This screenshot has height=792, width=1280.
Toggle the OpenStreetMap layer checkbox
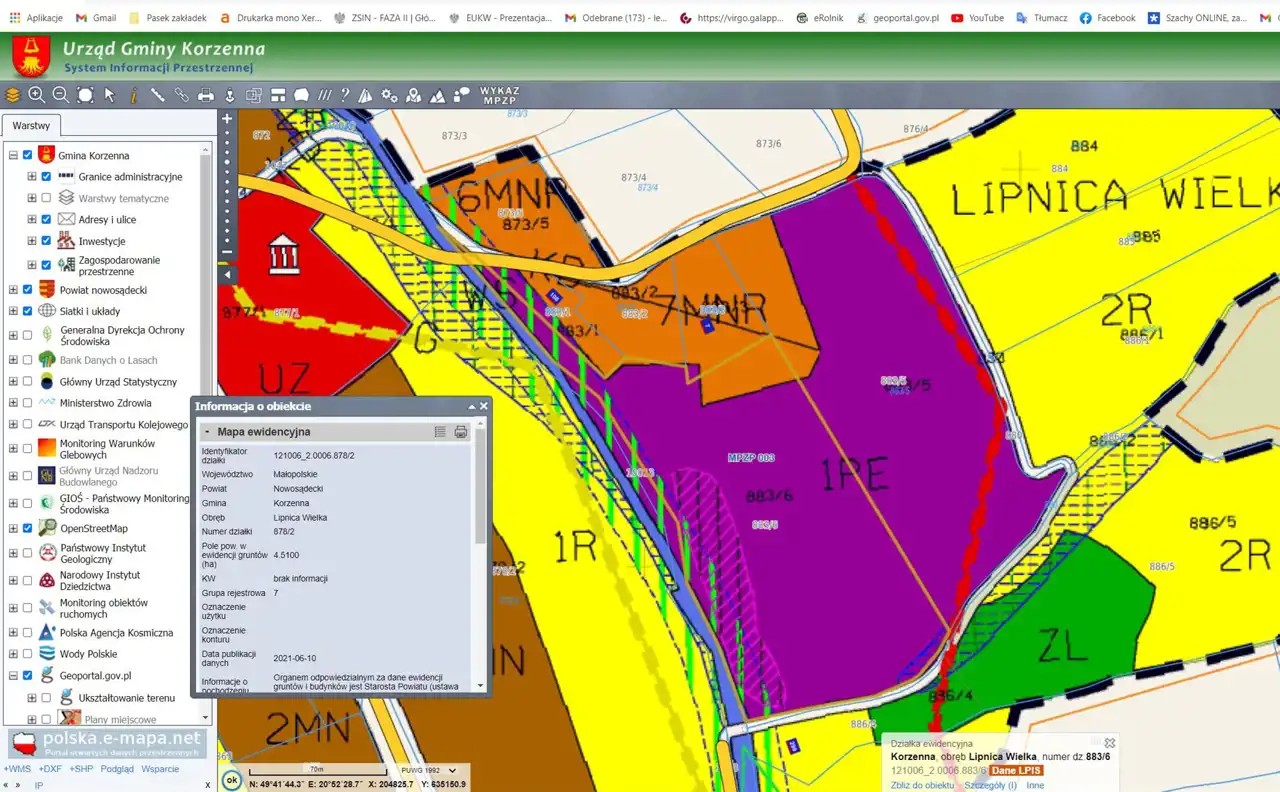click(x=27, y=528)
